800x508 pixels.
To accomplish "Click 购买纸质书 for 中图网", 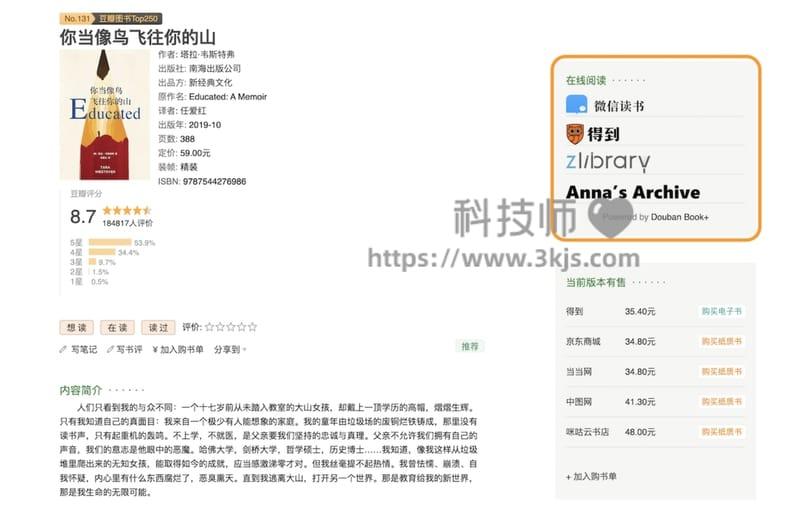I will tap(721, 401).
